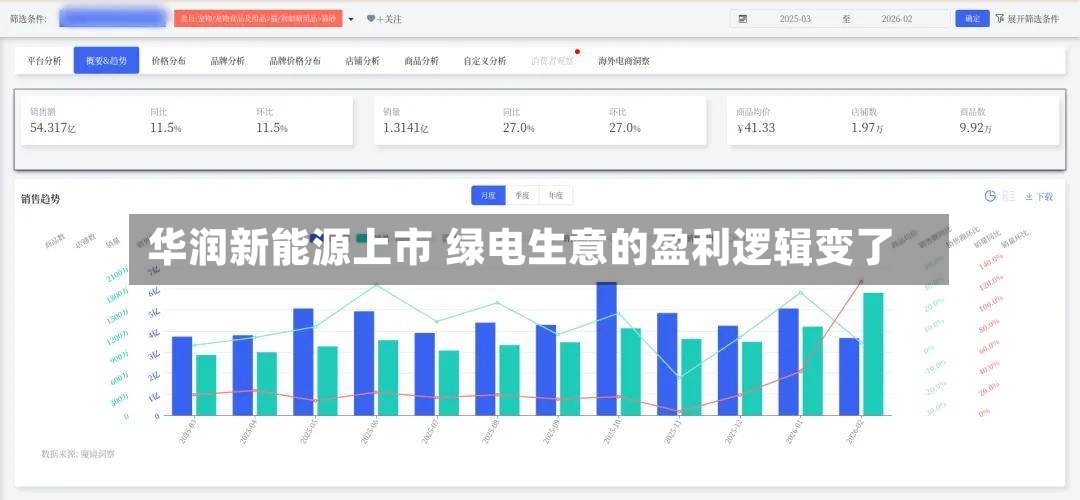Open the 自定义分析 tab

click(x=485, y=61)
